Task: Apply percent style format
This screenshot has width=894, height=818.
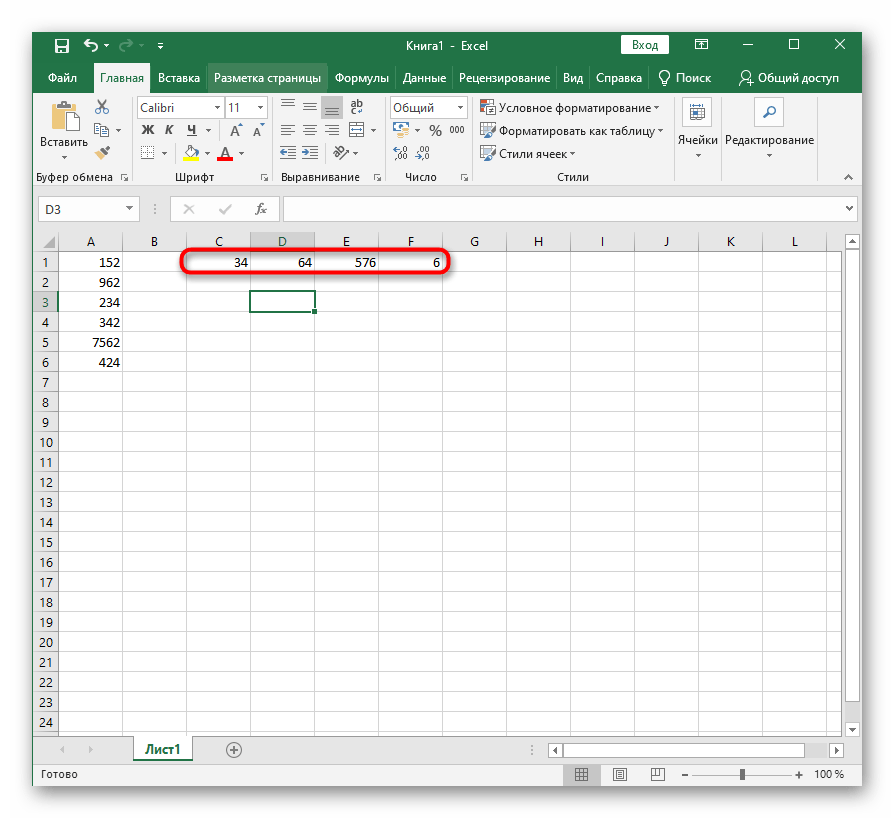Action: [x=436, y=131]
